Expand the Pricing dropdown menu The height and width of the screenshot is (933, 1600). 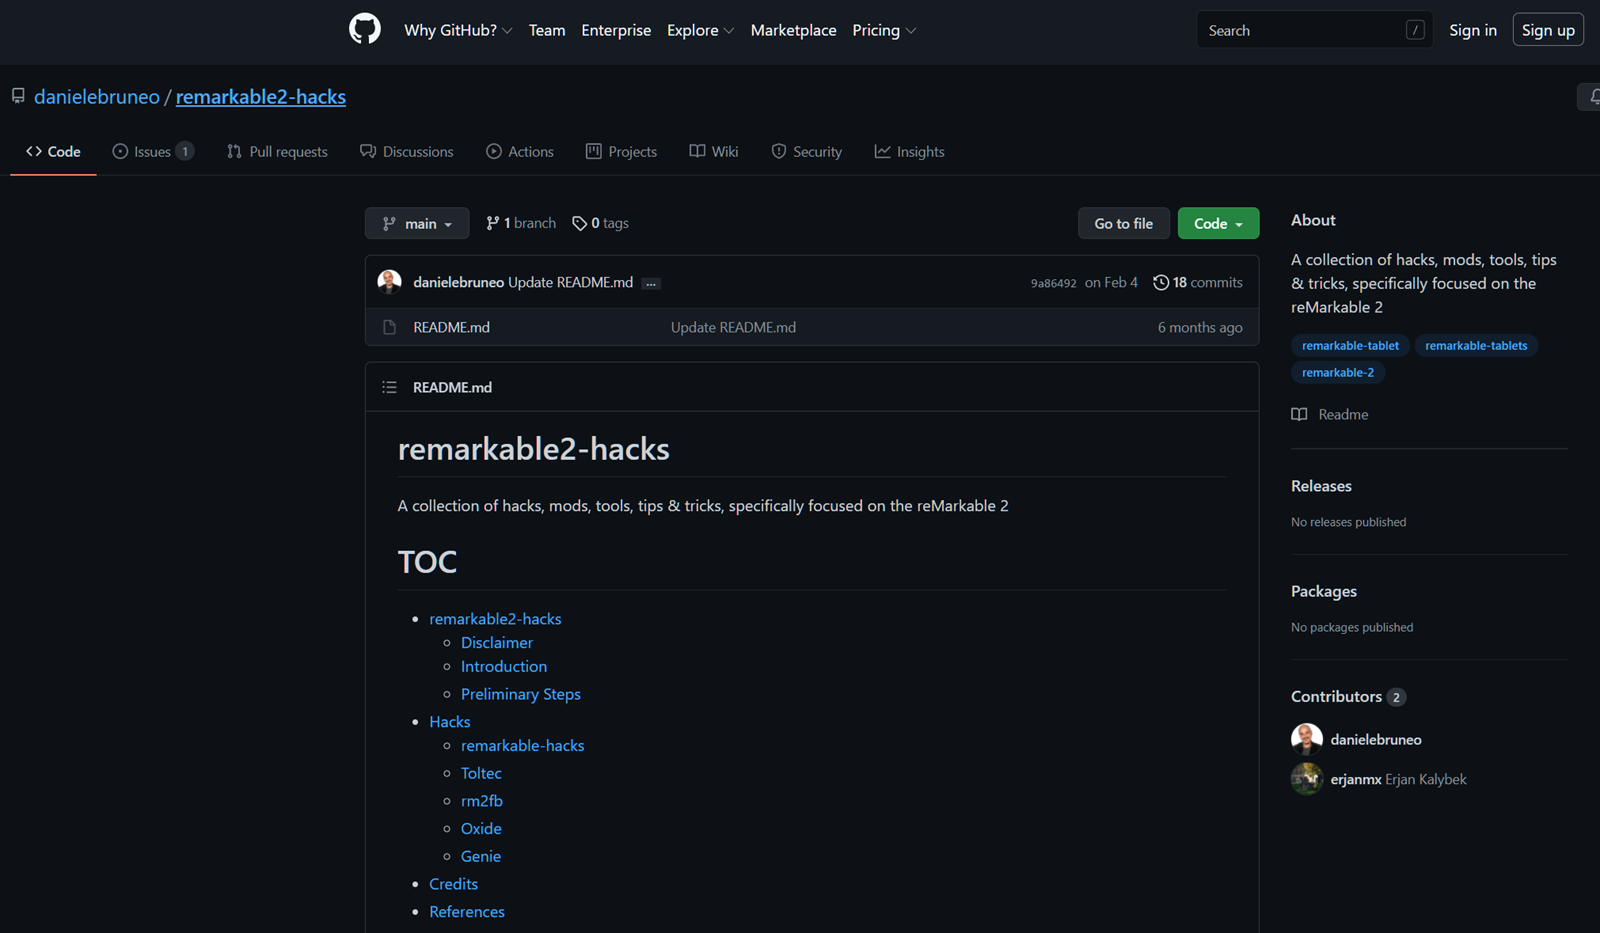[x=884, y=30]
